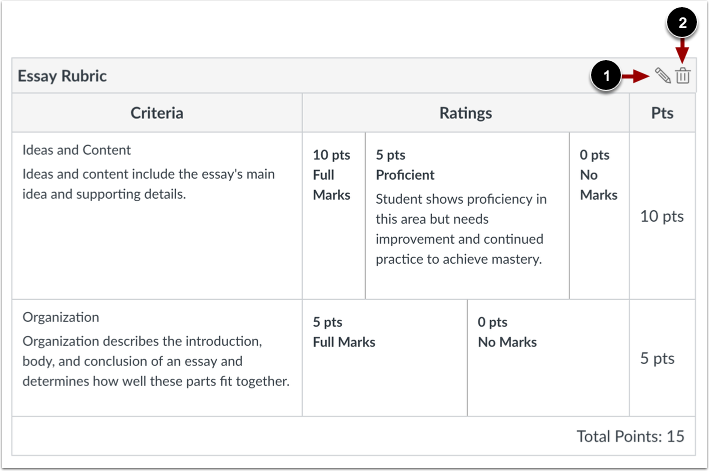
Task: Click the number 1 annotation marker
Action: point(606,75)
